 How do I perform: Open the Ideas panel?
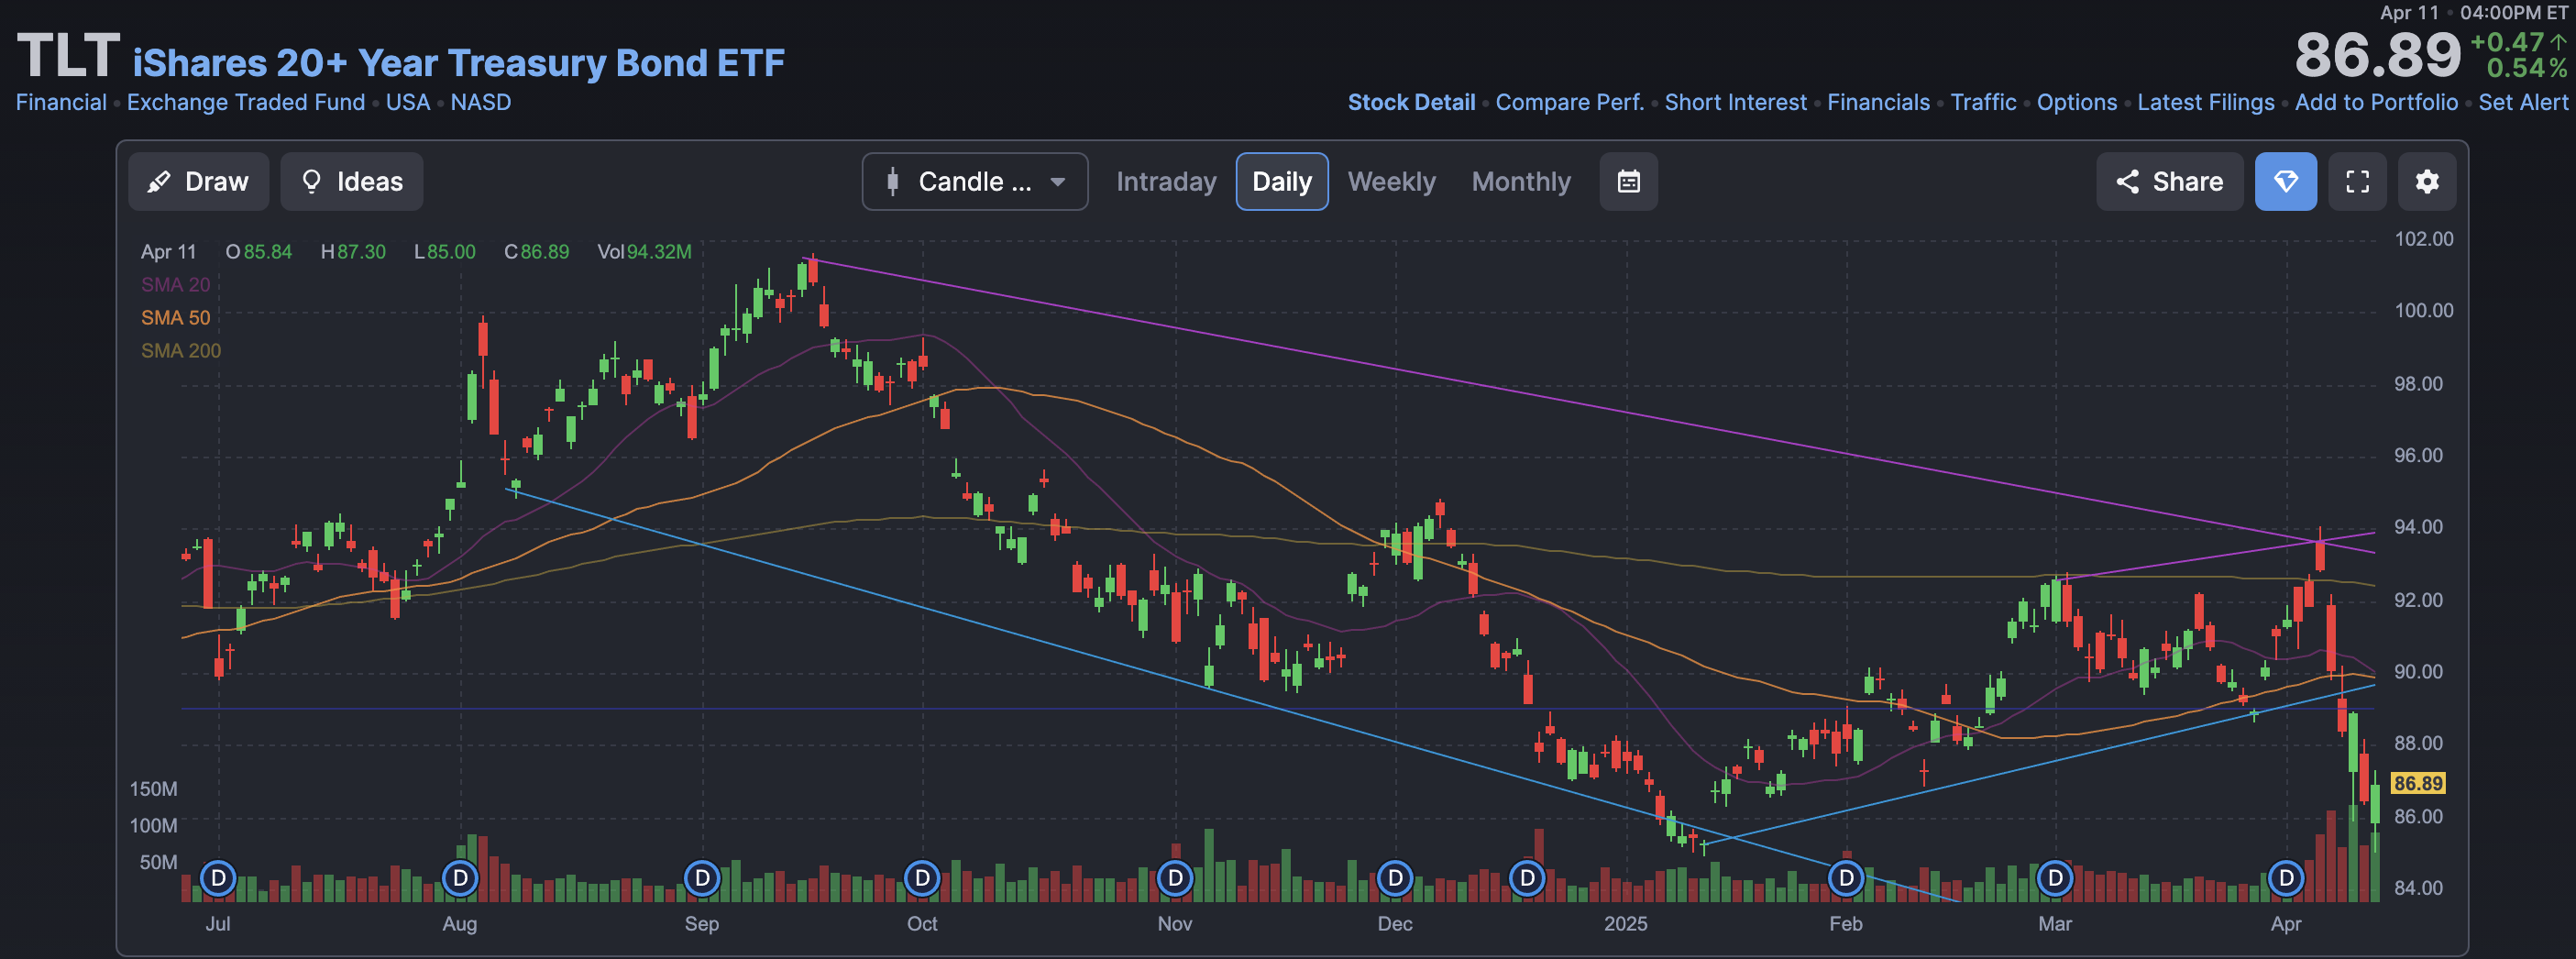pos(351,182)
